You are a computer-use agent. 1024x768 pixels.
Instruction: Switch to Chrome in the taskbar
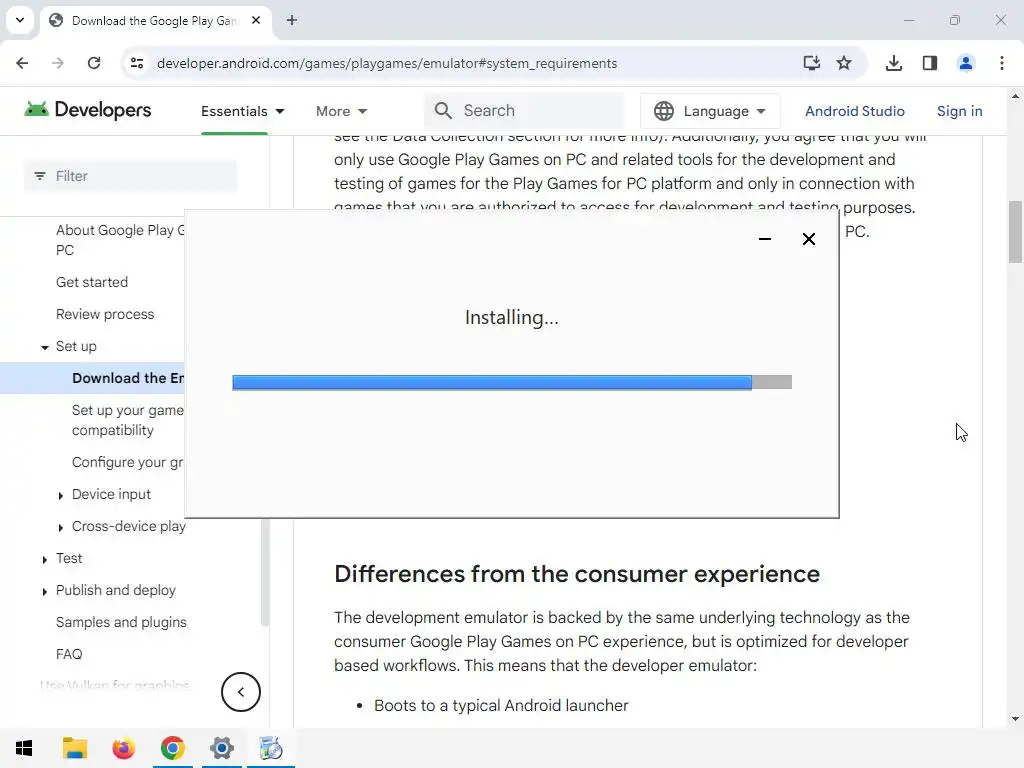click(172, 748)
